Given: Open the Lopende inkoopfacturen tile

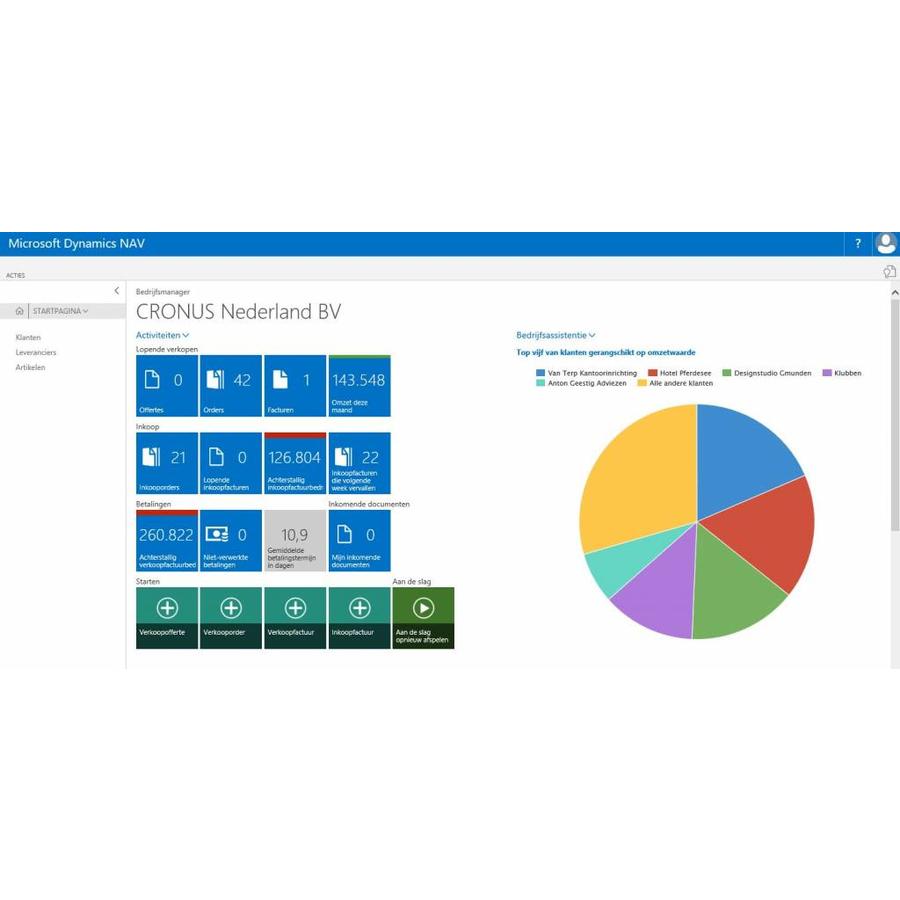Looking at the screenshot, I should coord(231,463).
